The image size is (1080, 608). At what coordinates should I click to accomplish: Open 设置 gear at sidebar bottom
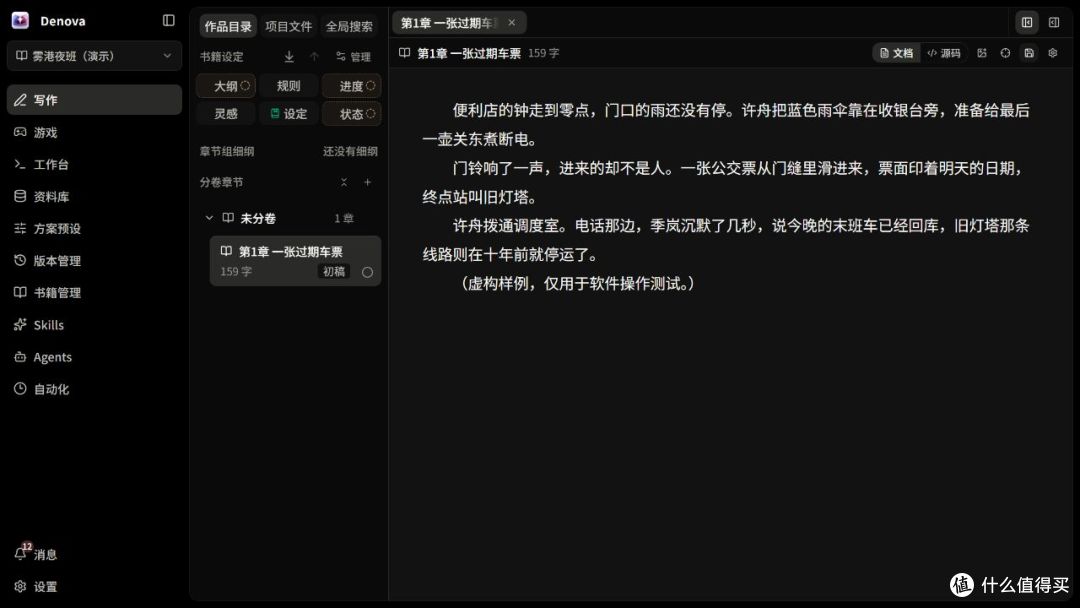(20, 586)
